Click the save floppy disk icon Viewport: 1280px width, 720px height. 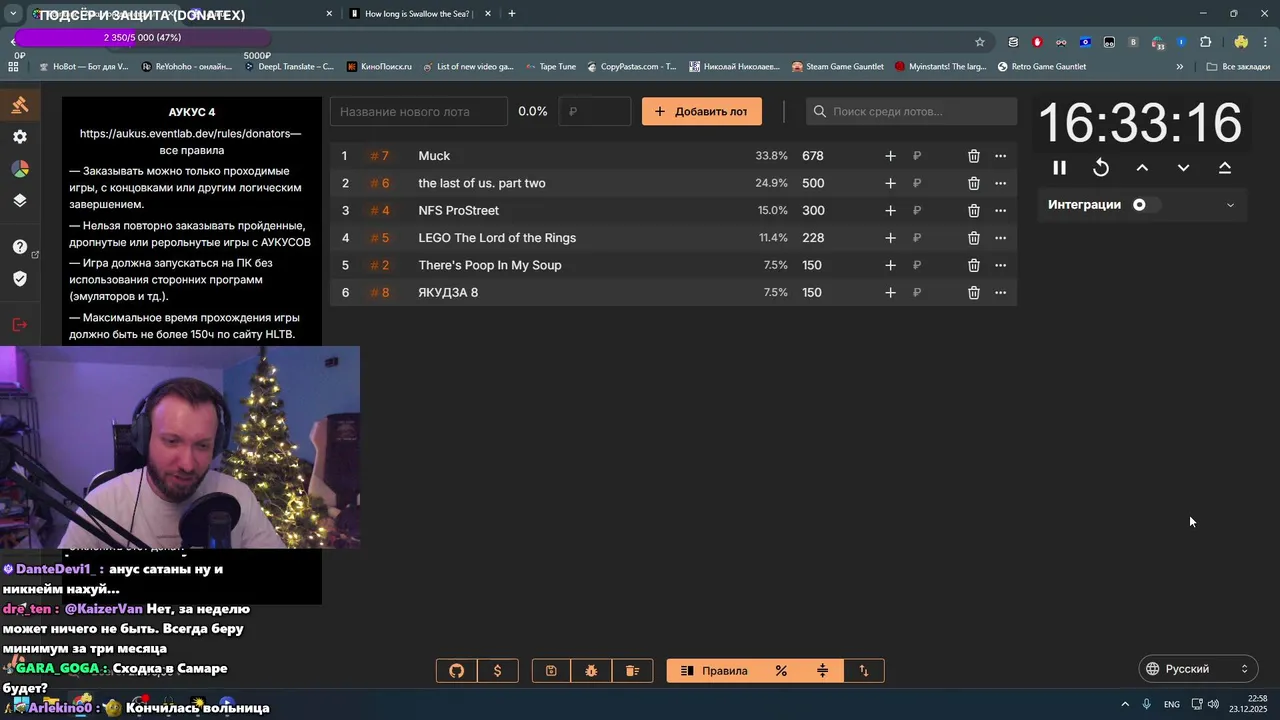551,671
